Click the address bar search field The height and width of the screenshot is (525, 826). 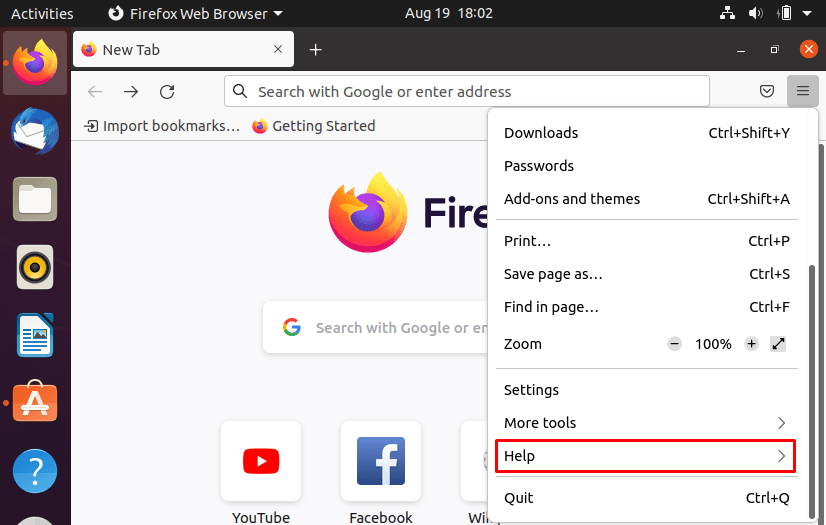coord(467,91)
